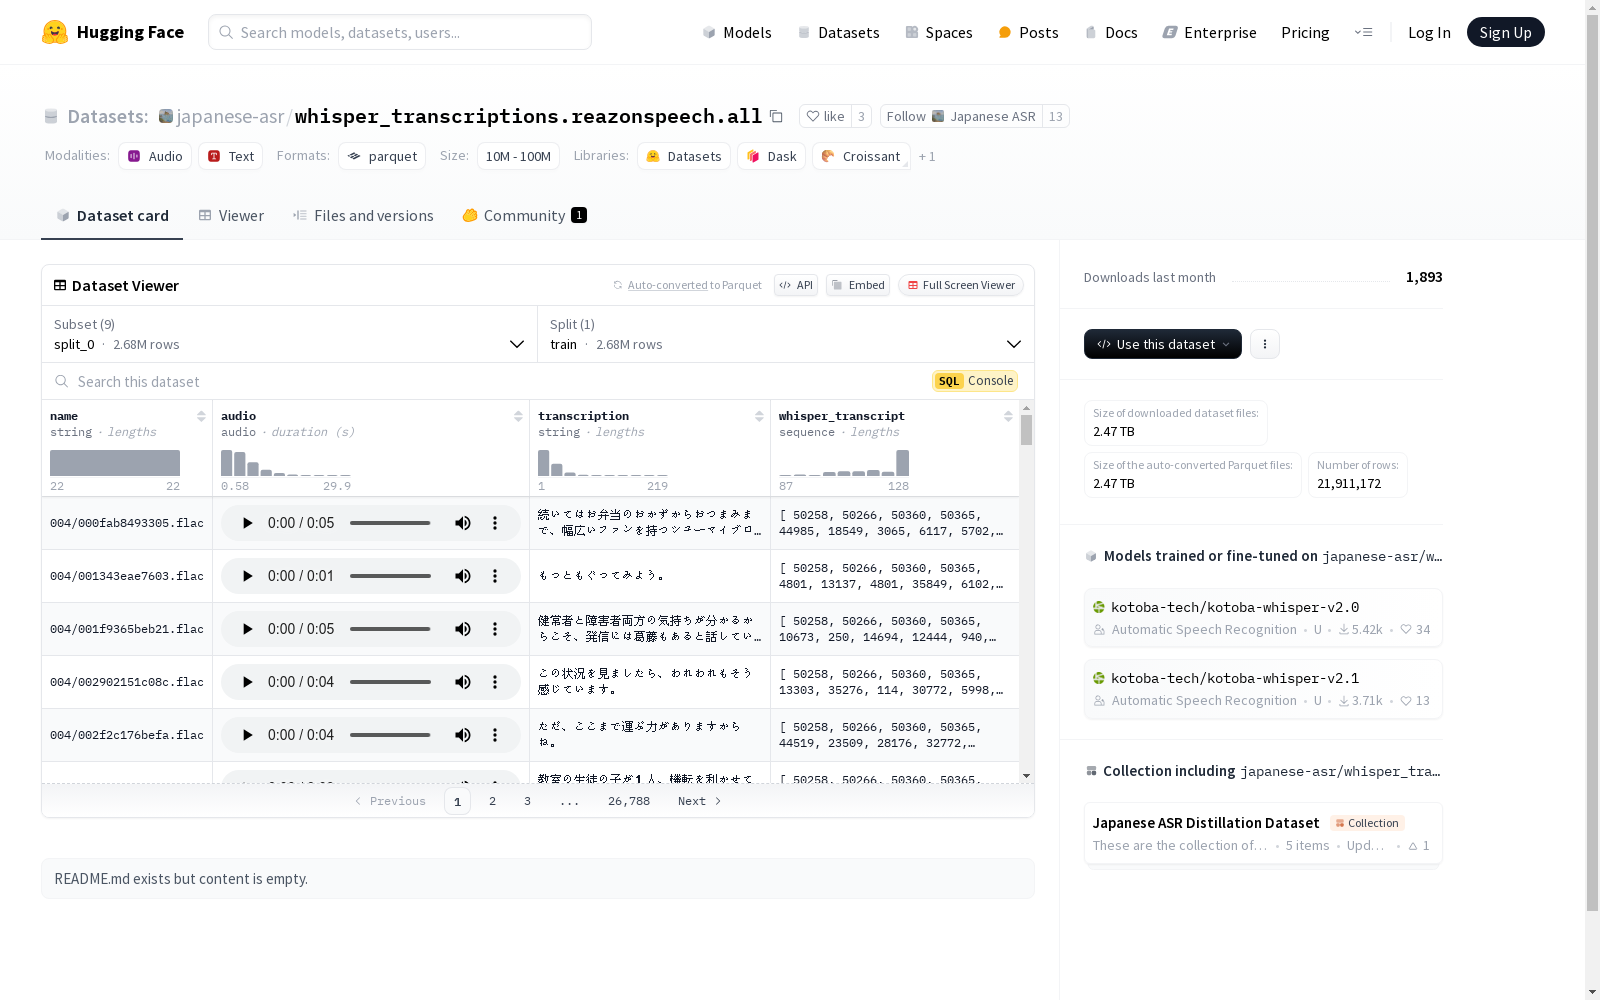Click the Embed button
Screen dimensions: 1600x1000
858,285
